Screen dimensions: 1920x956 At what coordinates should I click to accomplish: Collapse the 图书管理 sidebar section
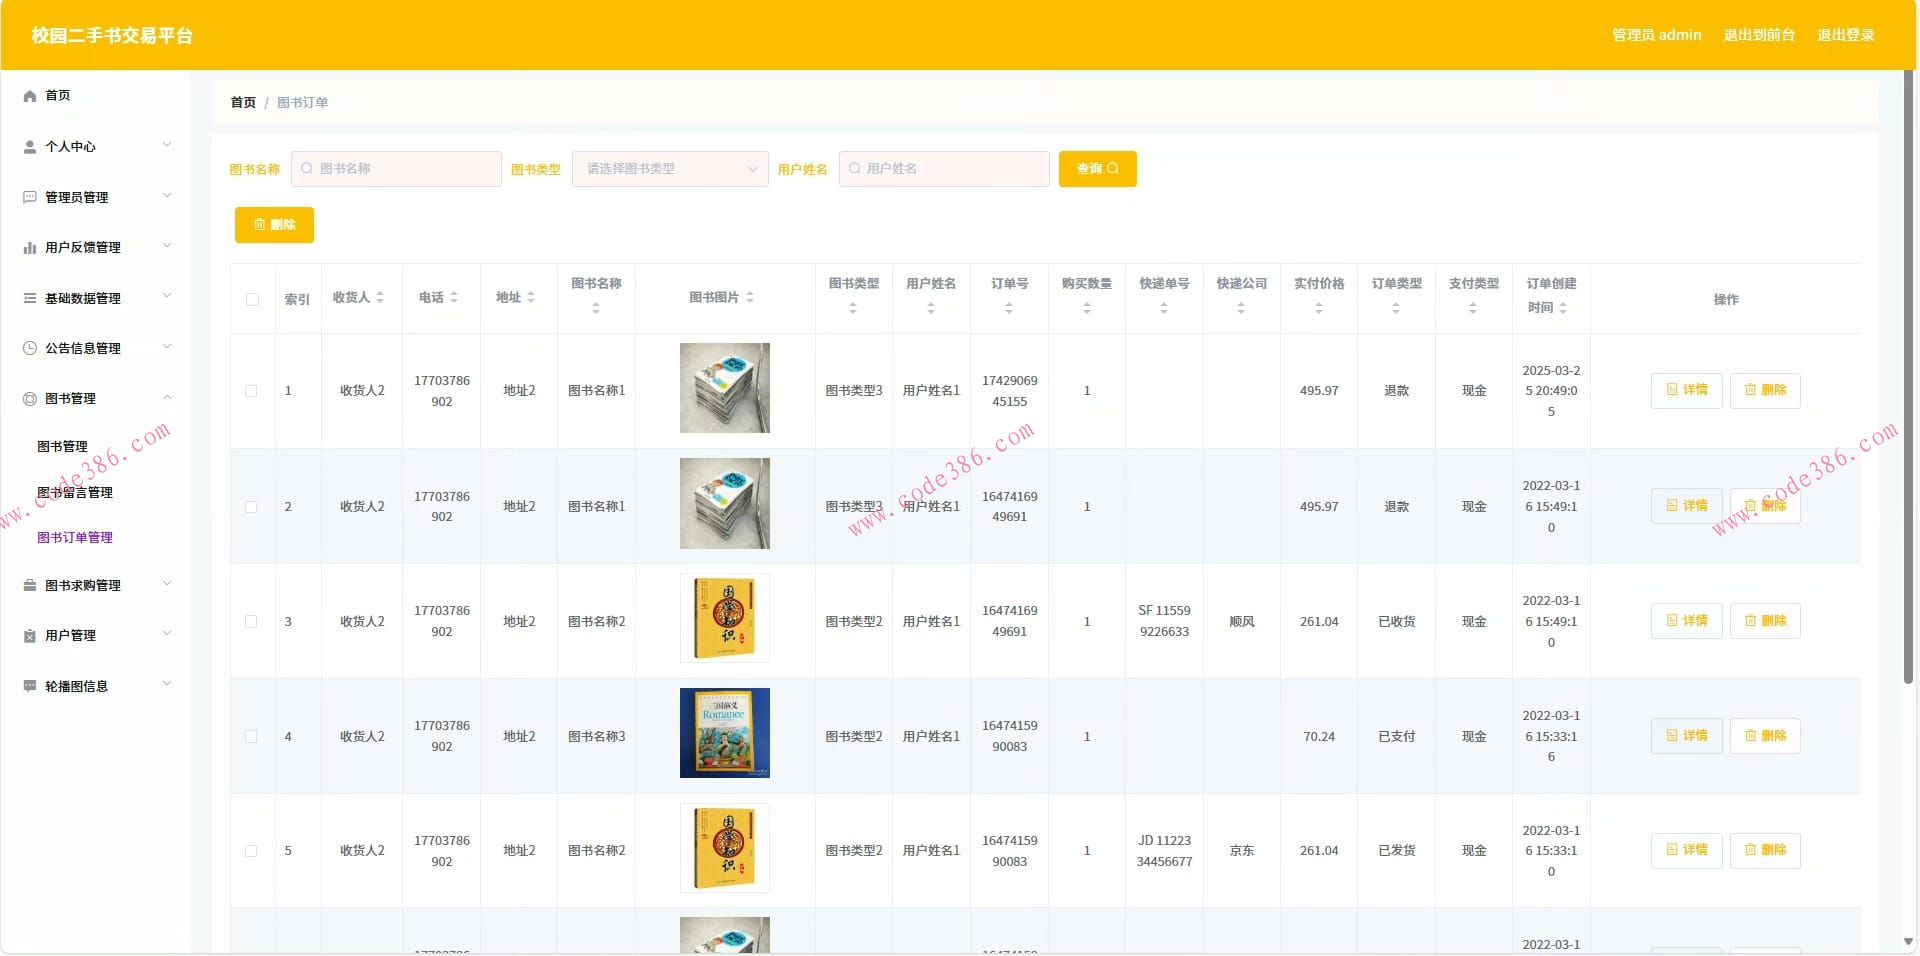pos(69,398)
